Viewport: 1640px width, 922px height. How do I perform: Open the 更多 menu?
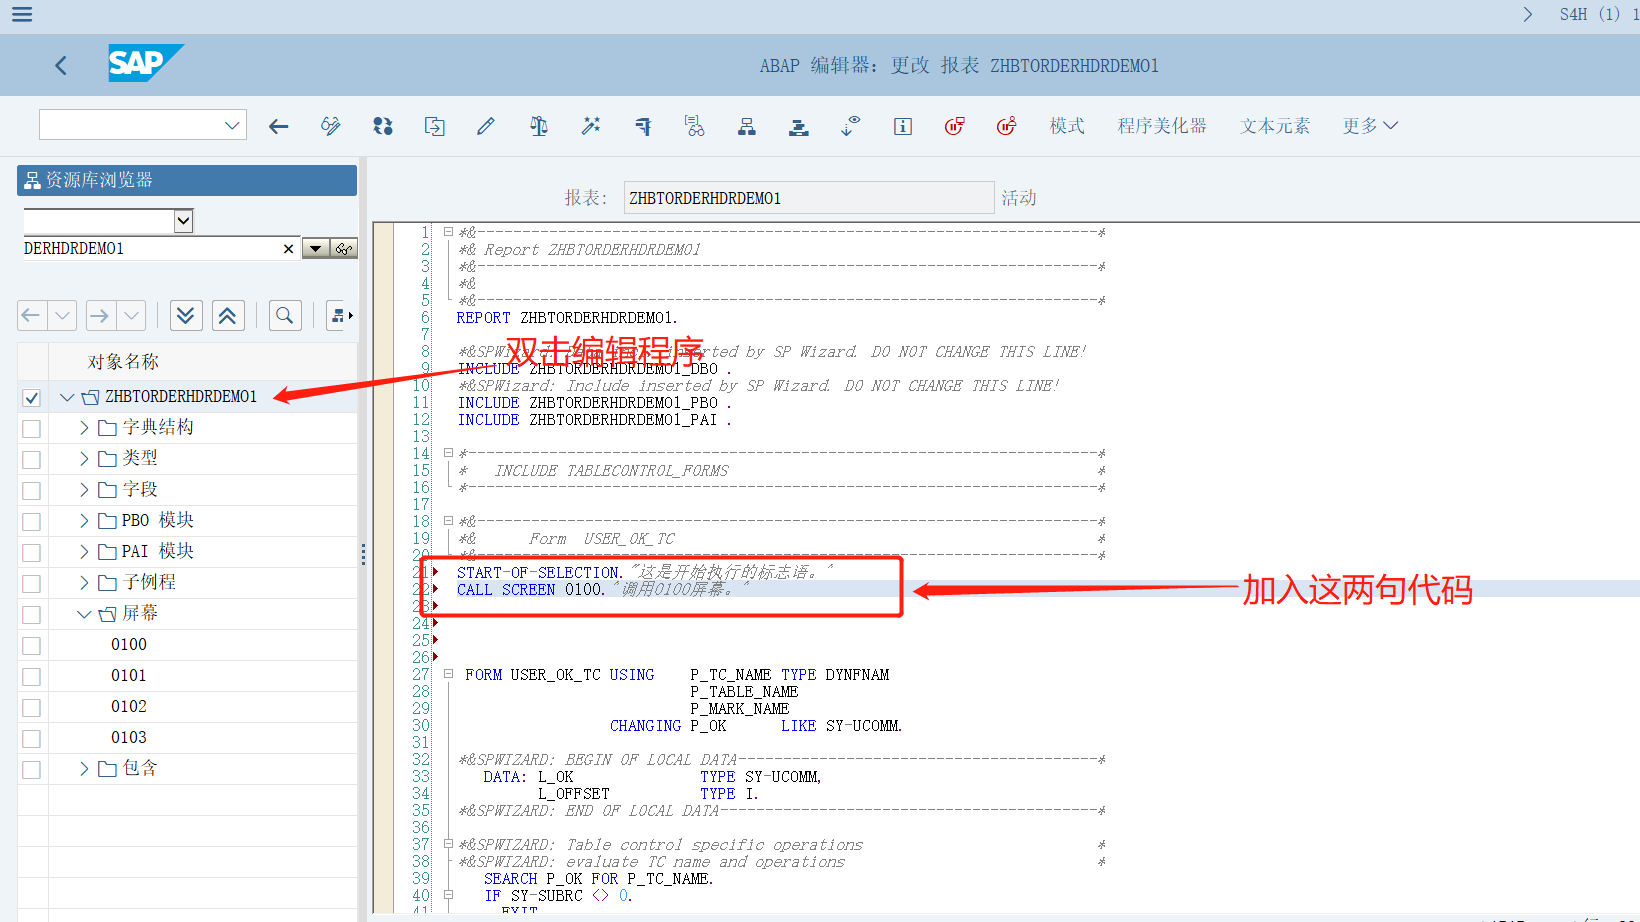pos(1370,126)
